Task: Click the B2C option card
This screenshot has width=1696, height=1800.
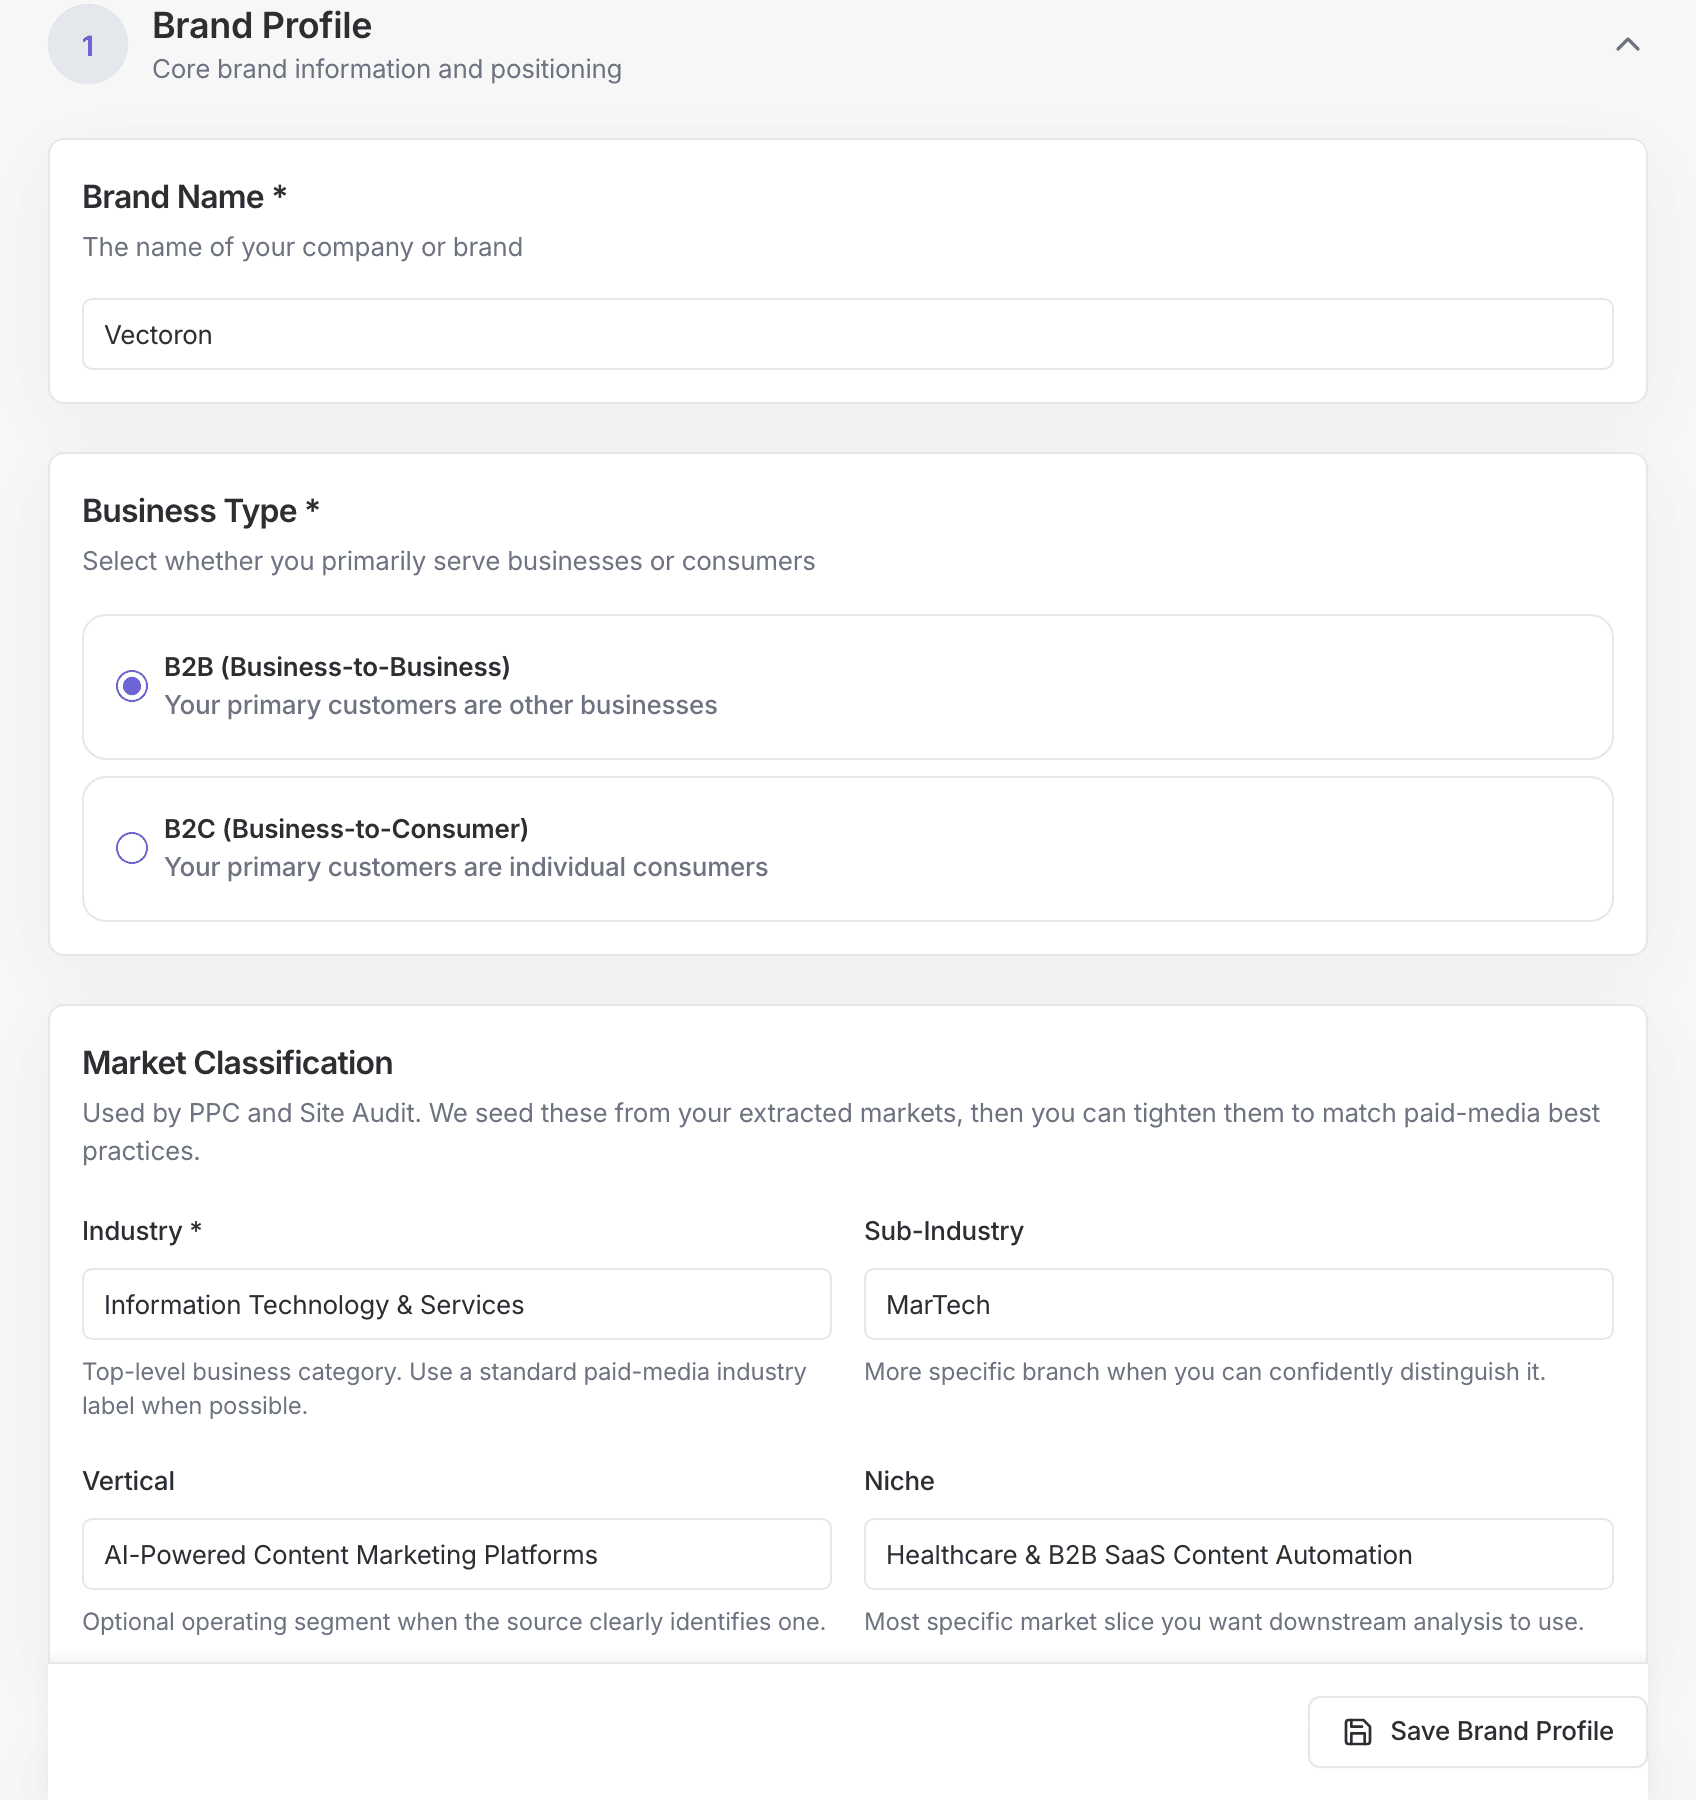Action: point(848,848)
